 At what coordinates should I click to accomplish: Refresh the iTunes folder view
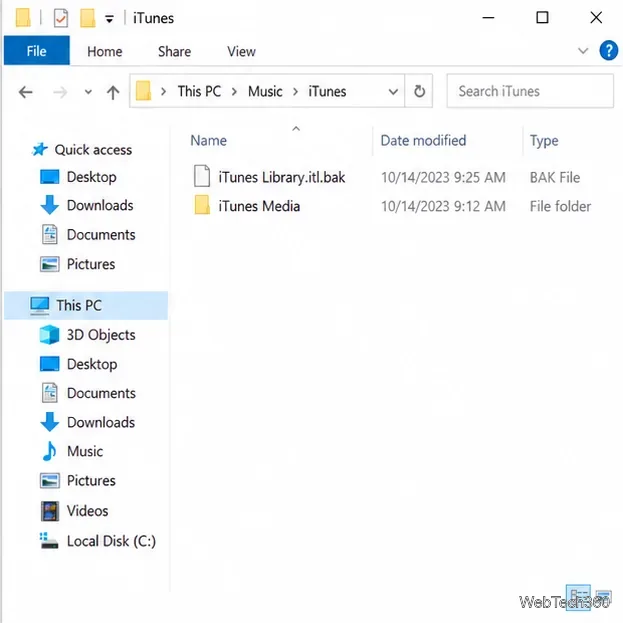(x=419, y=91)
